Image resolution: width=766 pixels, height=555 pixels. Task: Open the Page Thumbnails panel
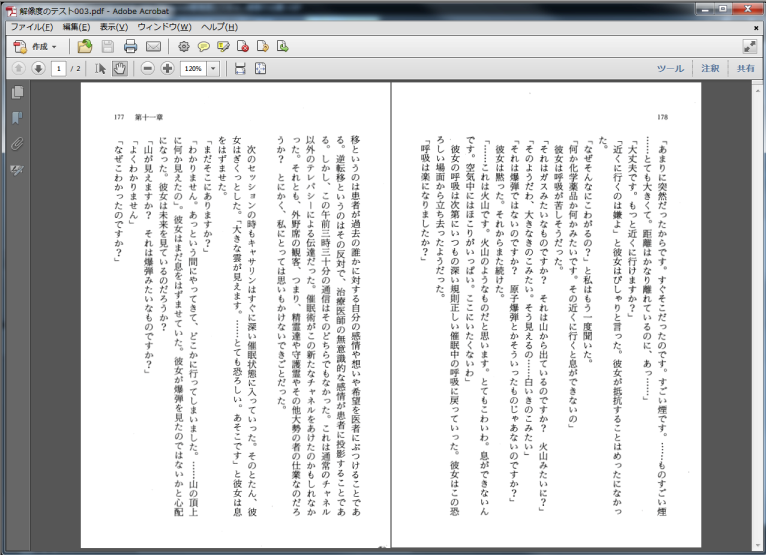point(17,93)
